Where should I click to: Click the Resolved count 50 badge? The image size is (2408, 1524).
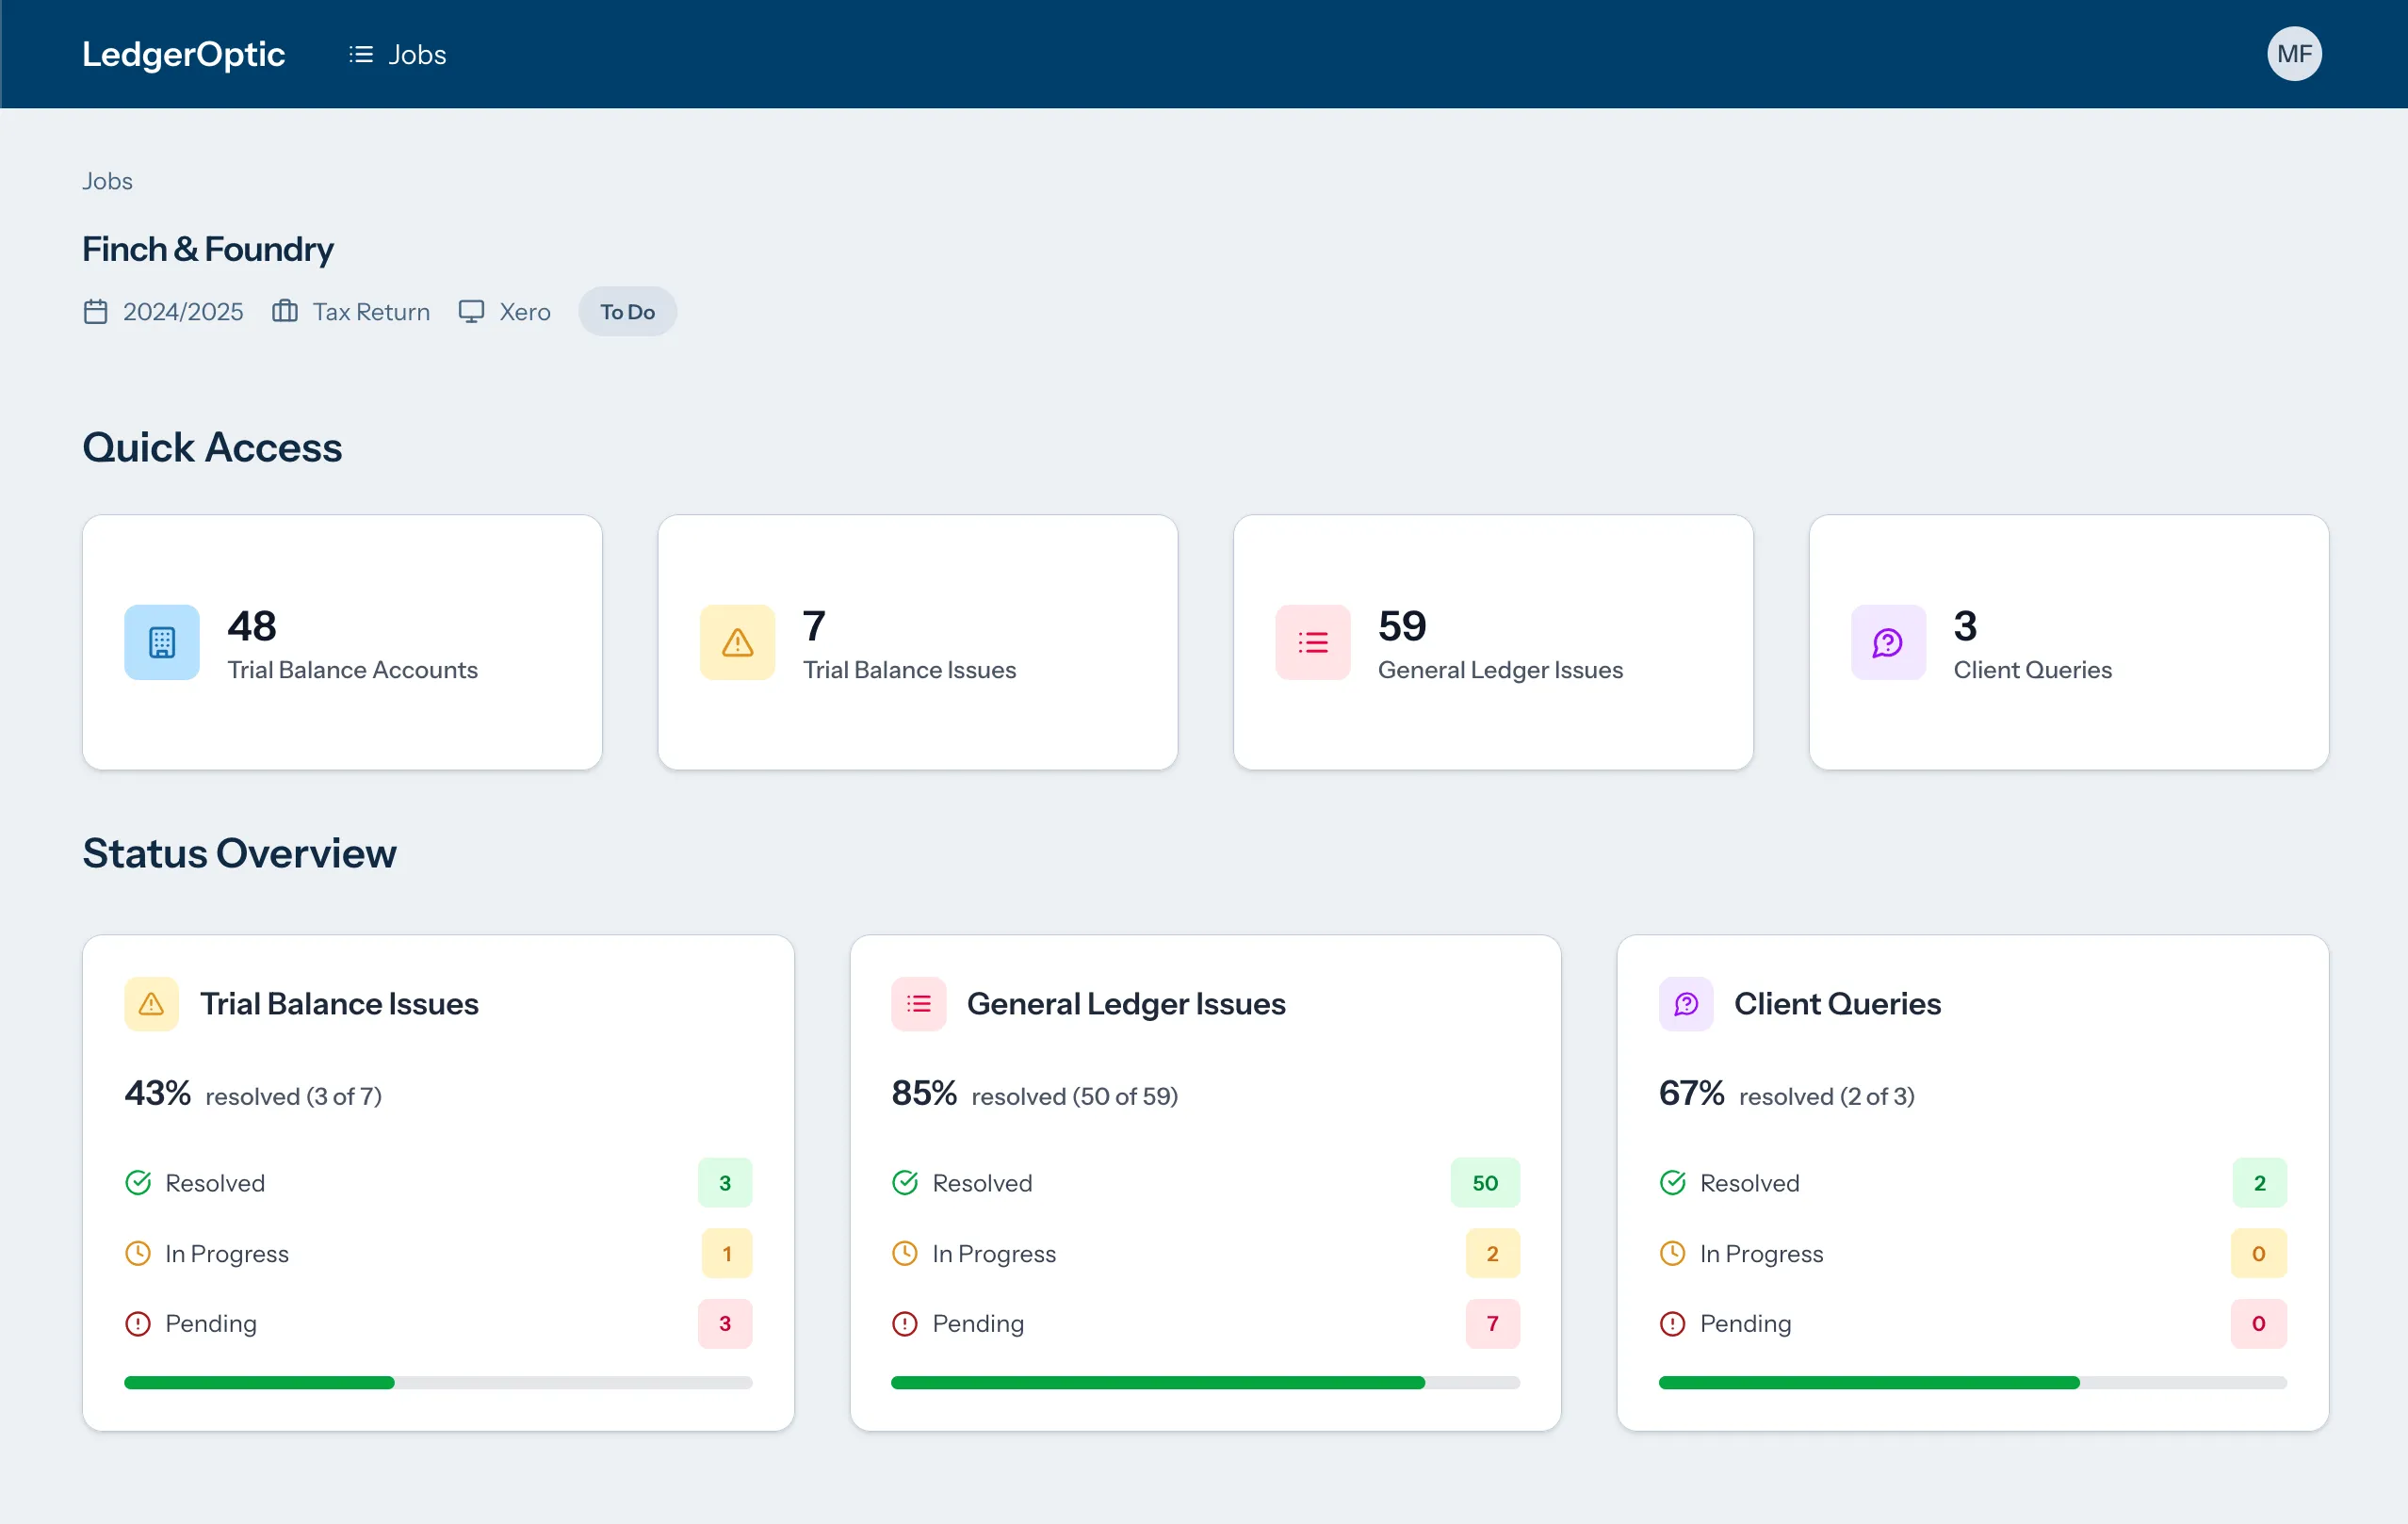coord(1484,1183)
